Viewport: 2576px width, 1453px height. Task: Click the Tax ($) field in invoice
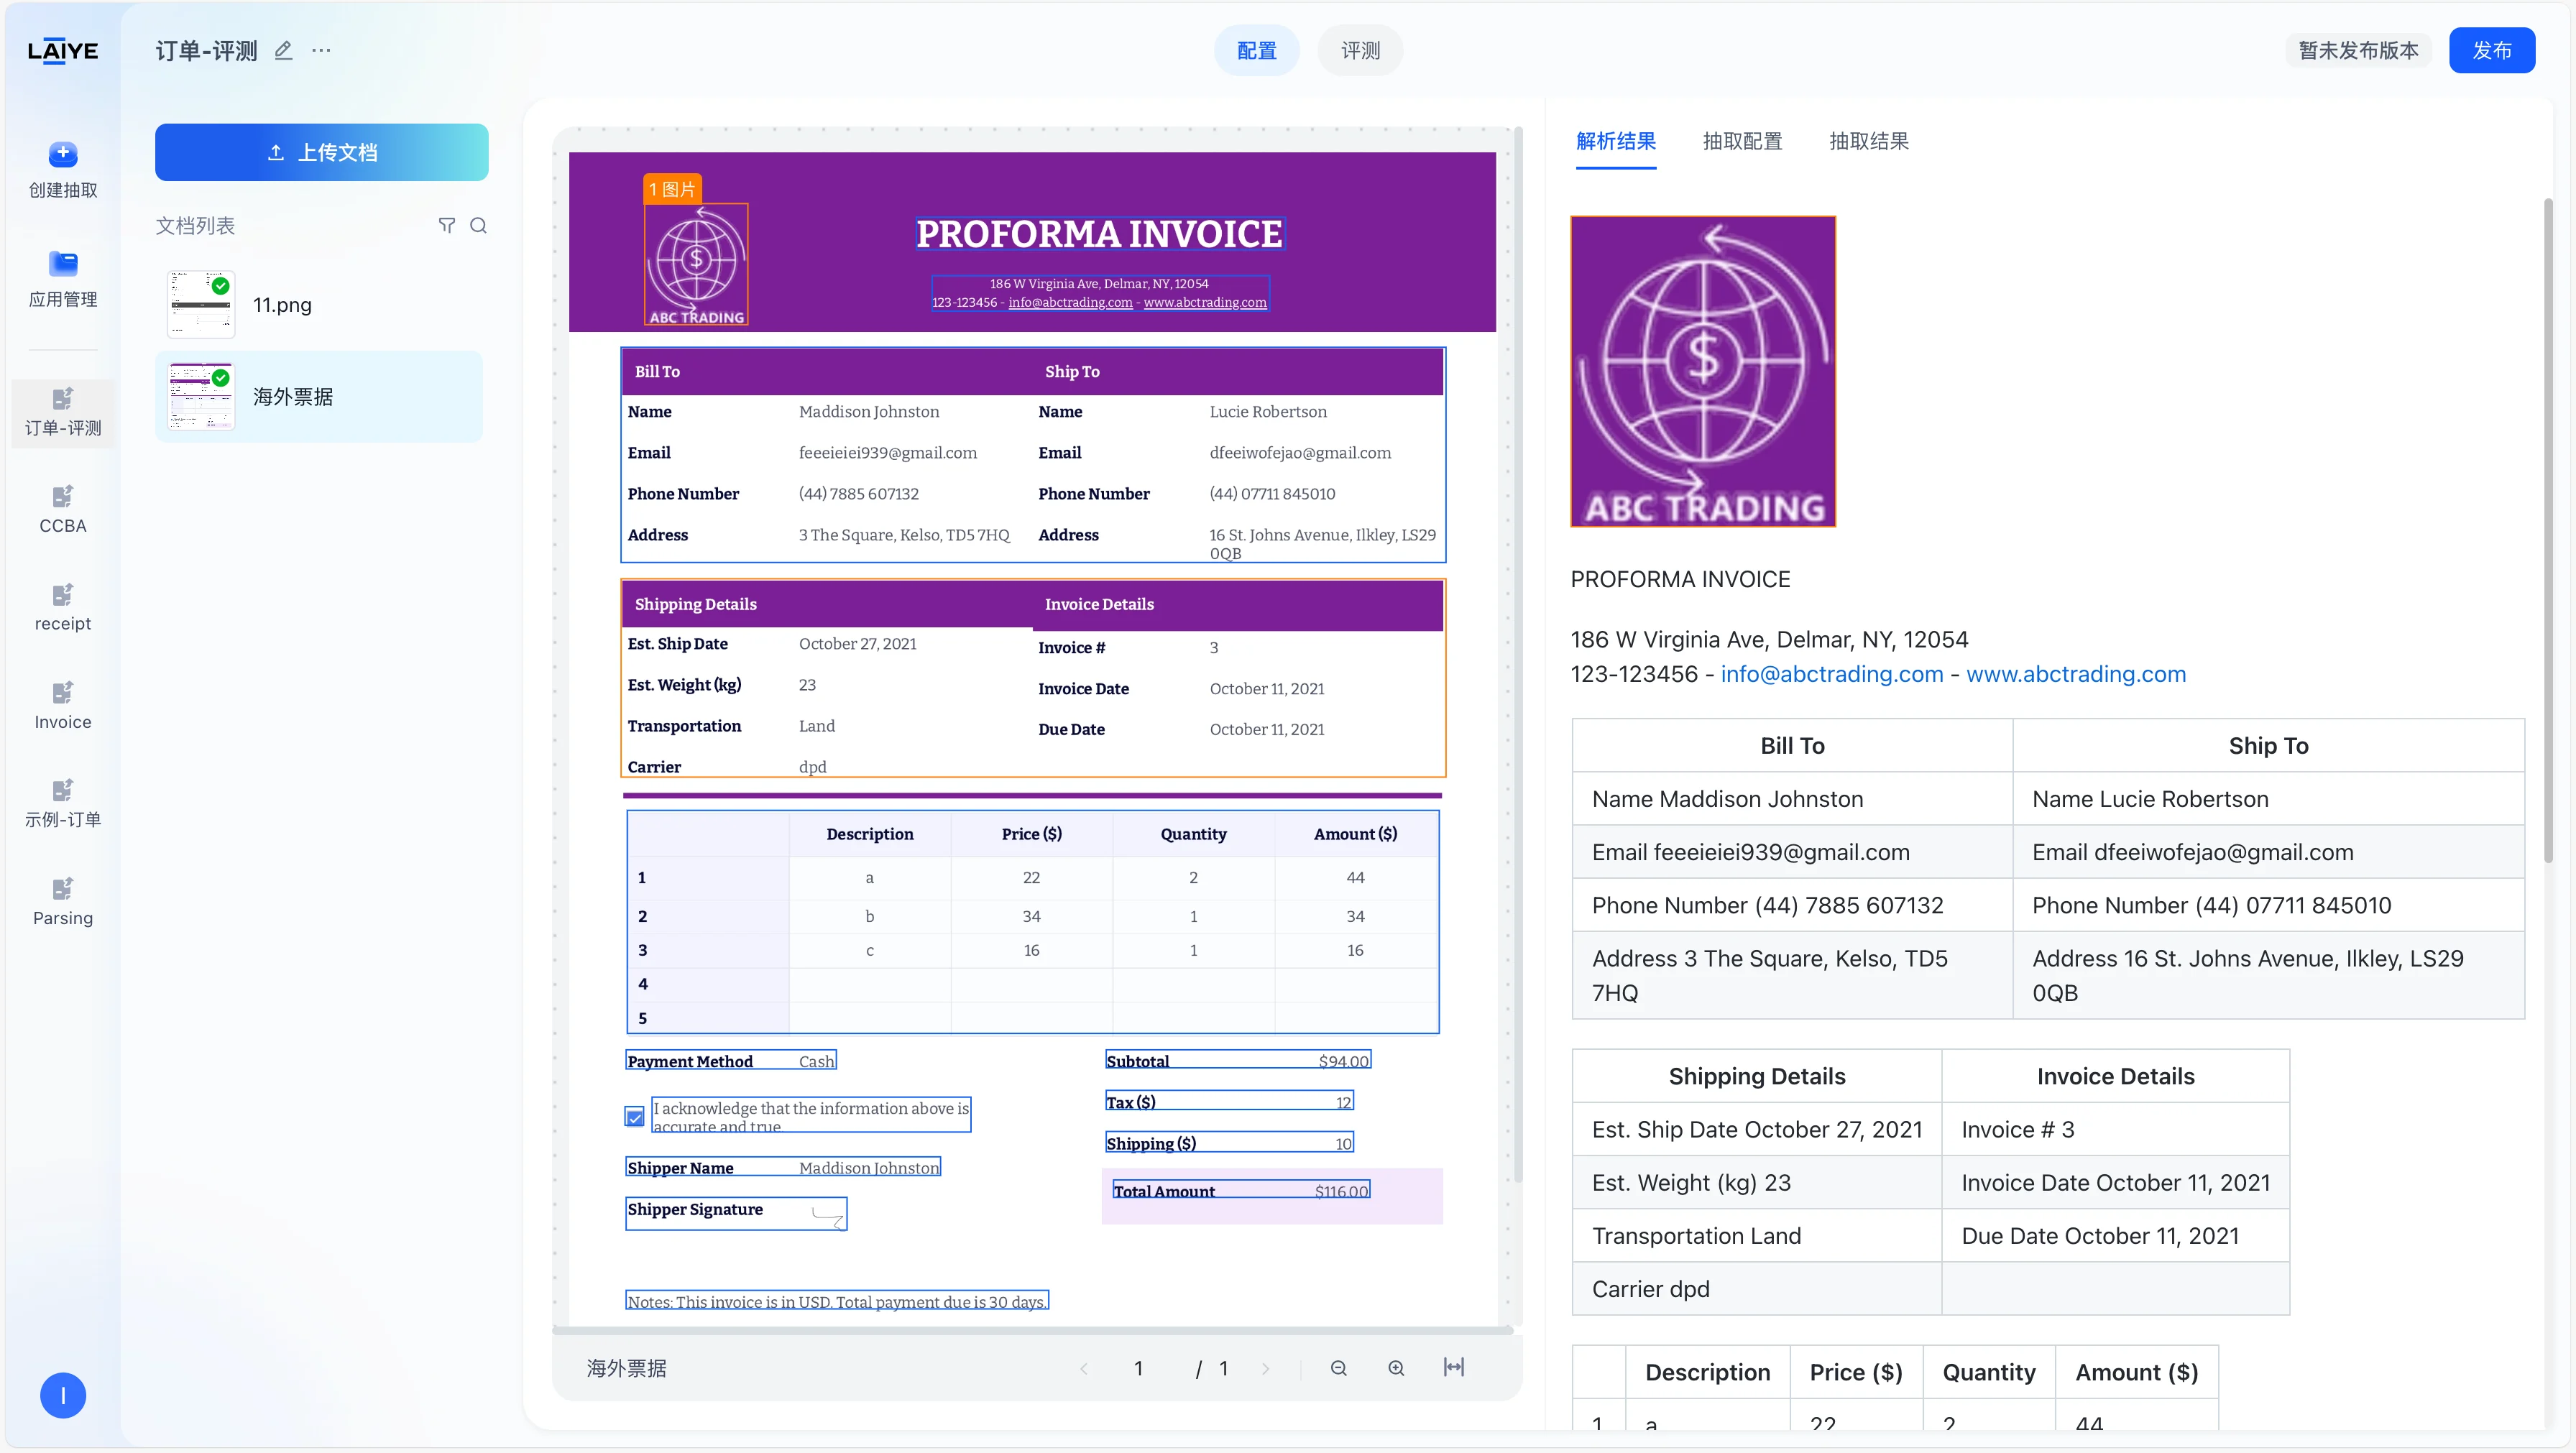pos(1229,1101)
